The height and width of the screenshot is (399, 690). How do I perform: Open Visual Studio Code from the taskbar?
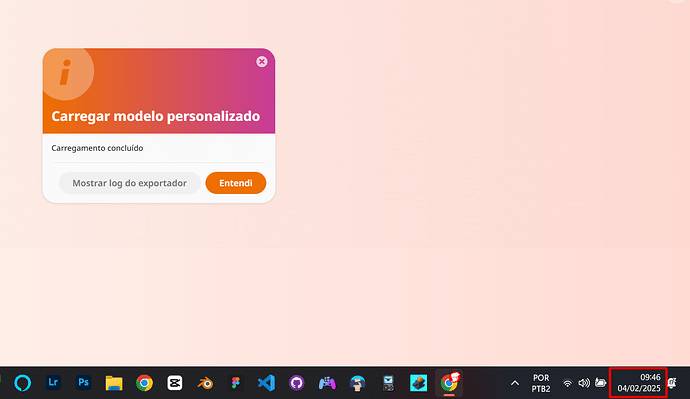266,383
